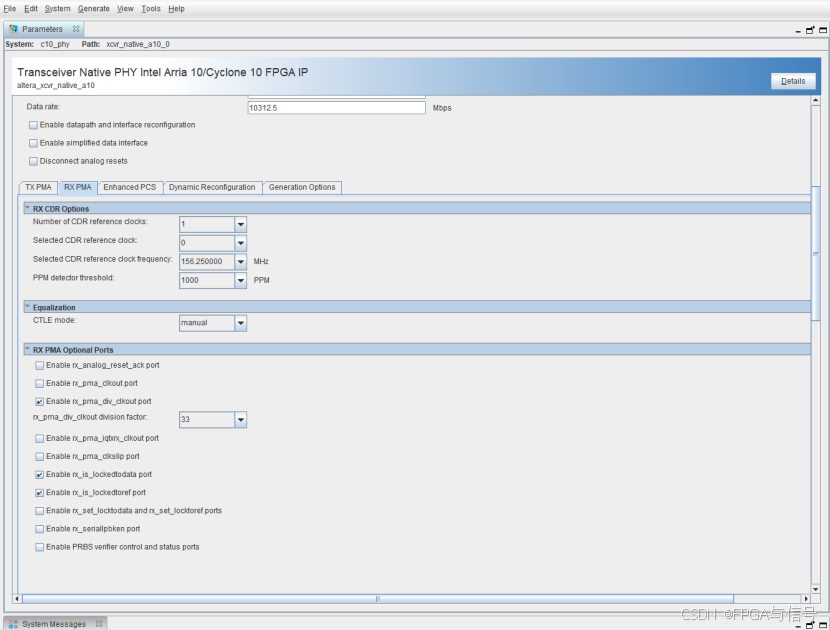The height and width of the screenshot is (630, 830).
Task: Close the Parameters tab via its X icon
Action: click(76, 29)
